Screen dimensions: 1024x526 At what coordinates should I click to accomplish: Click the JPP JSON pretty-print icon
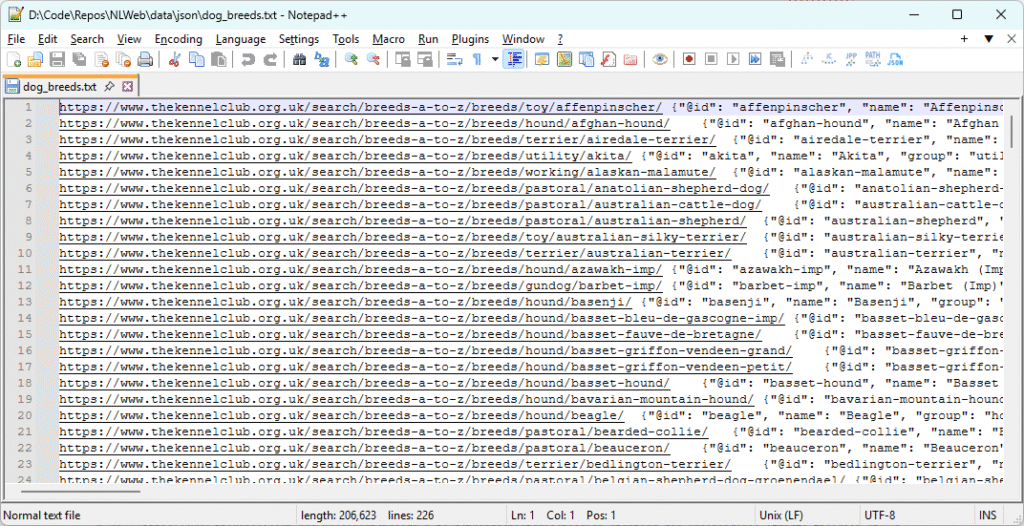pos(851,60)
